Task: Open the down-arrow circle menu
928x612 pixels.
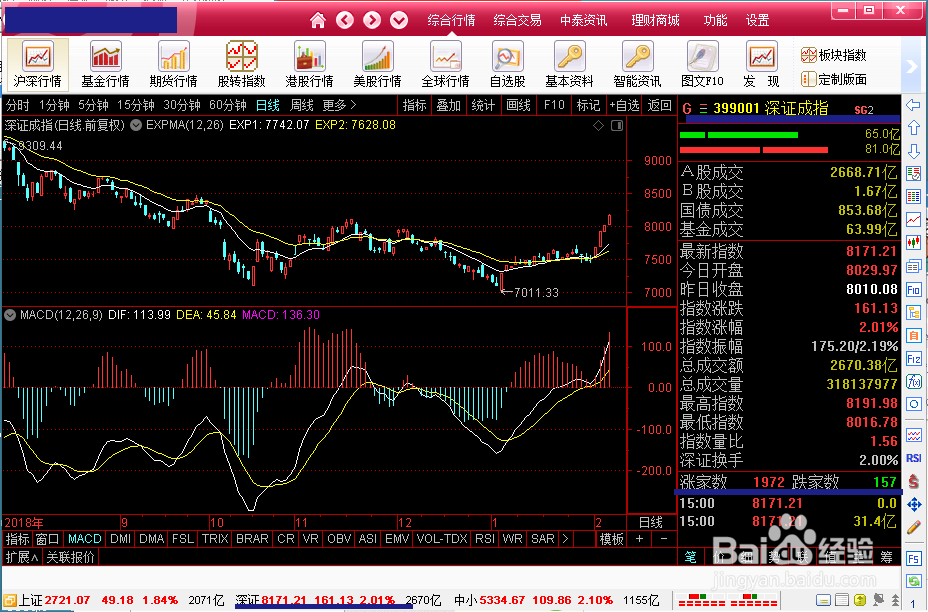Action: point(399,21)
